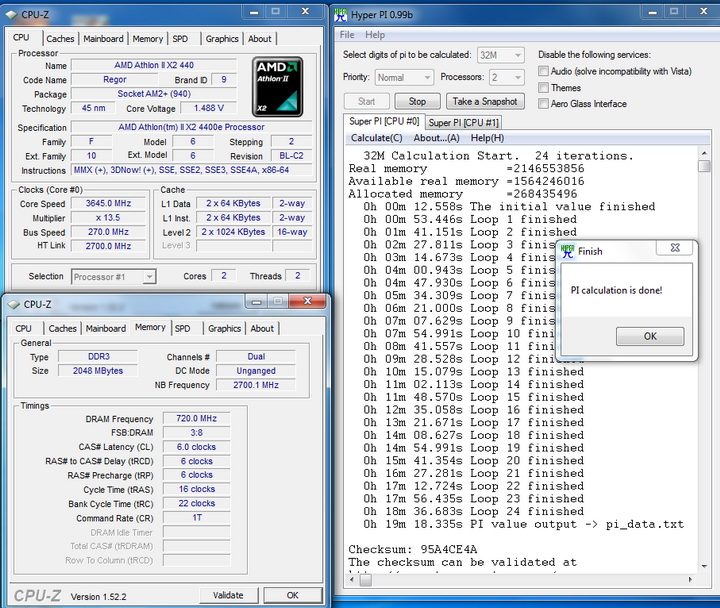Screen dimensions: 720x608
Task: Click the Stop button in Hyper PI
Action: click(x=417, y=101)
